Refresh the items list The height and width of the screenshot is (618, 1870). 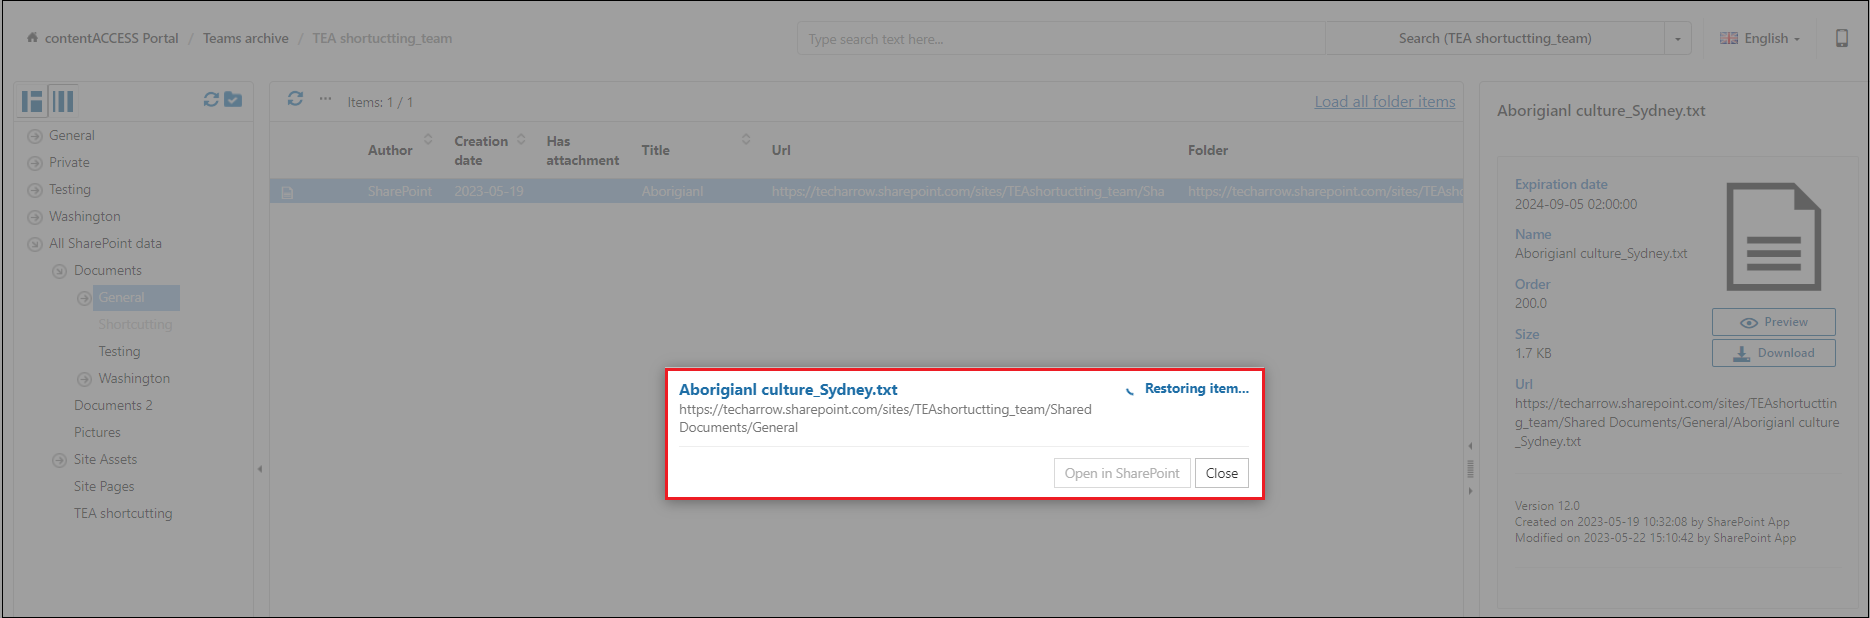pos(295,99)
